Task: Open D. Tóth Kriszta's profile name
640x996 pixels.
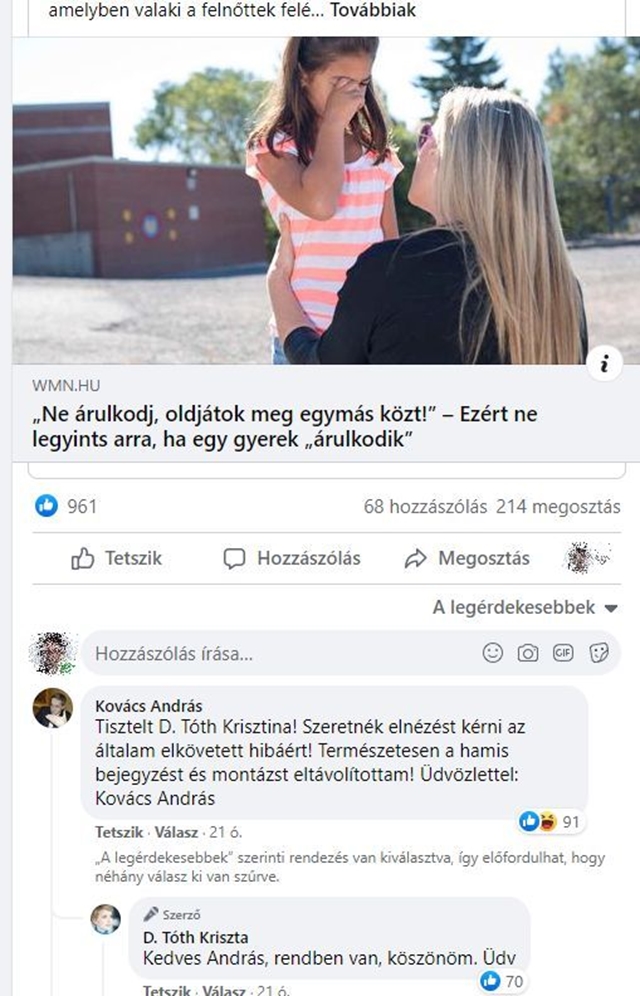Action: 196,937
